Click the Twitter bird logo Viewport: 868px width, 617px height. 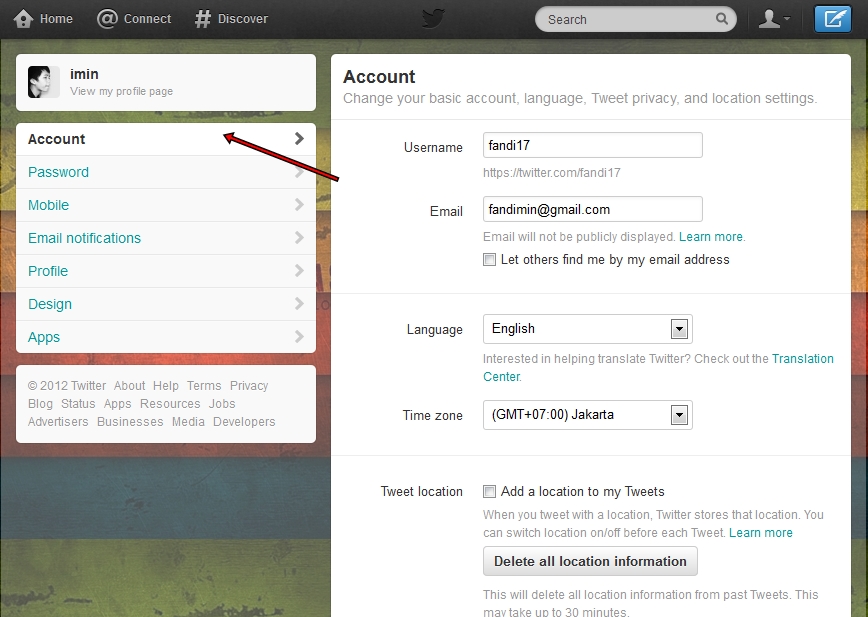coord(433,19)
